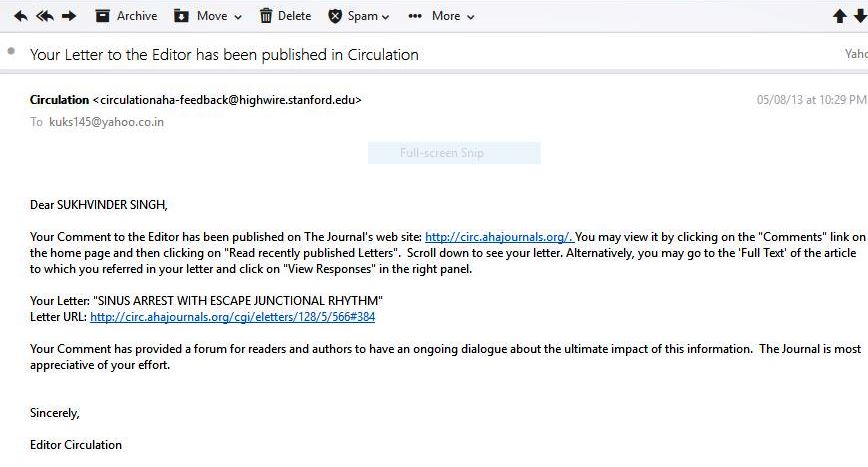
Task: Click the Spam label in toolbar
Action: (363, 16)
